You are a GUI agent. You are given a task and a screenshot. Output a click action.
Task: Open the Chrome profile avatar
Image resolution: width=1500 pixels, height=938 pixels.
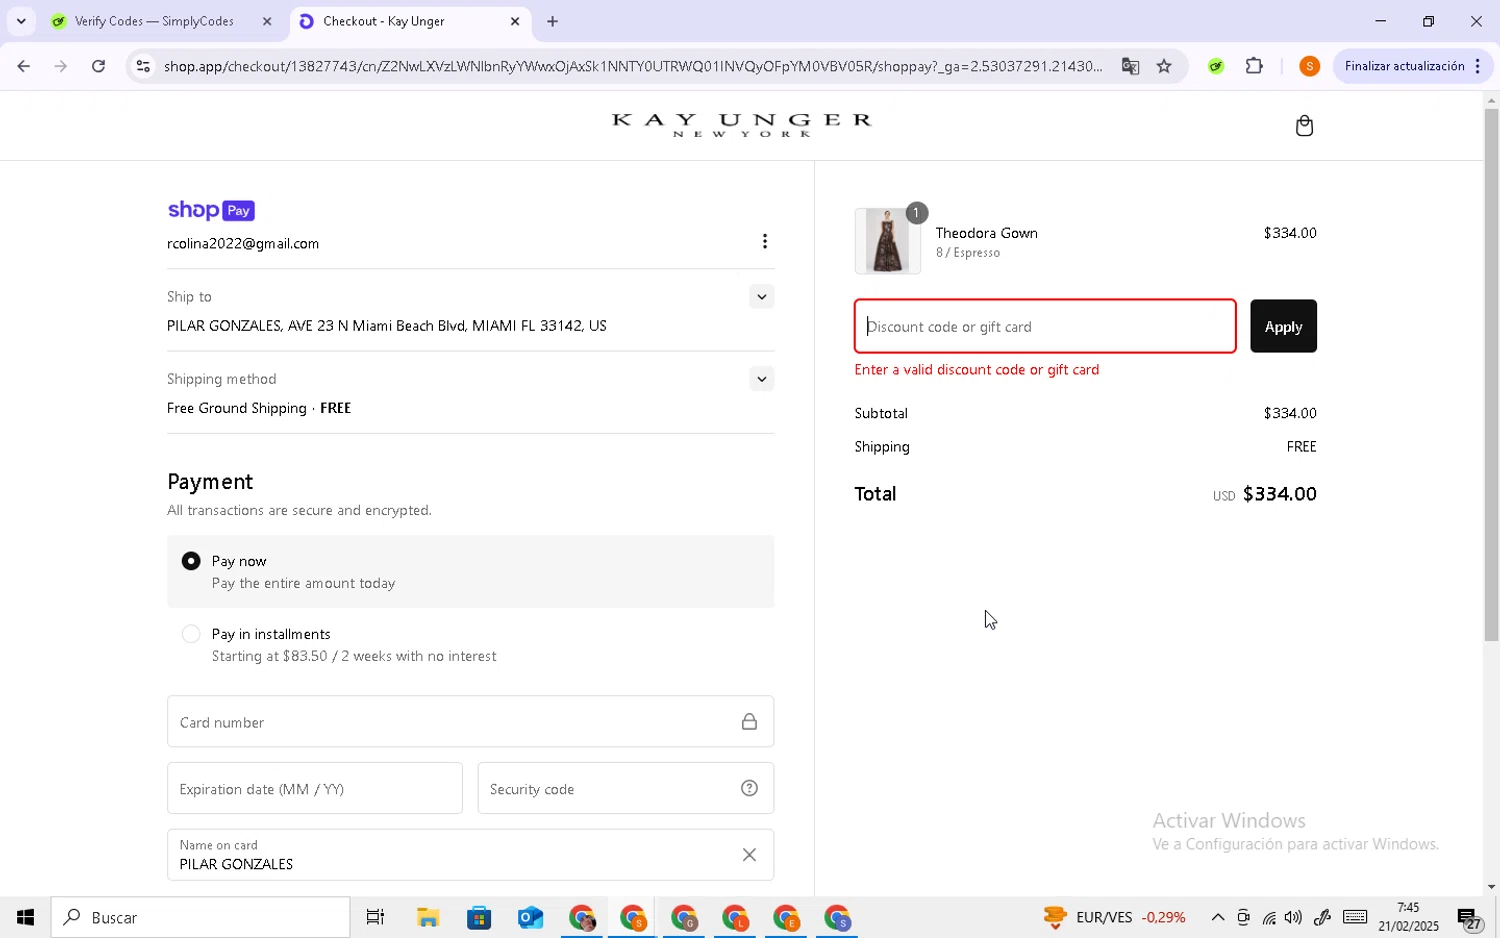click(1309, 66)
